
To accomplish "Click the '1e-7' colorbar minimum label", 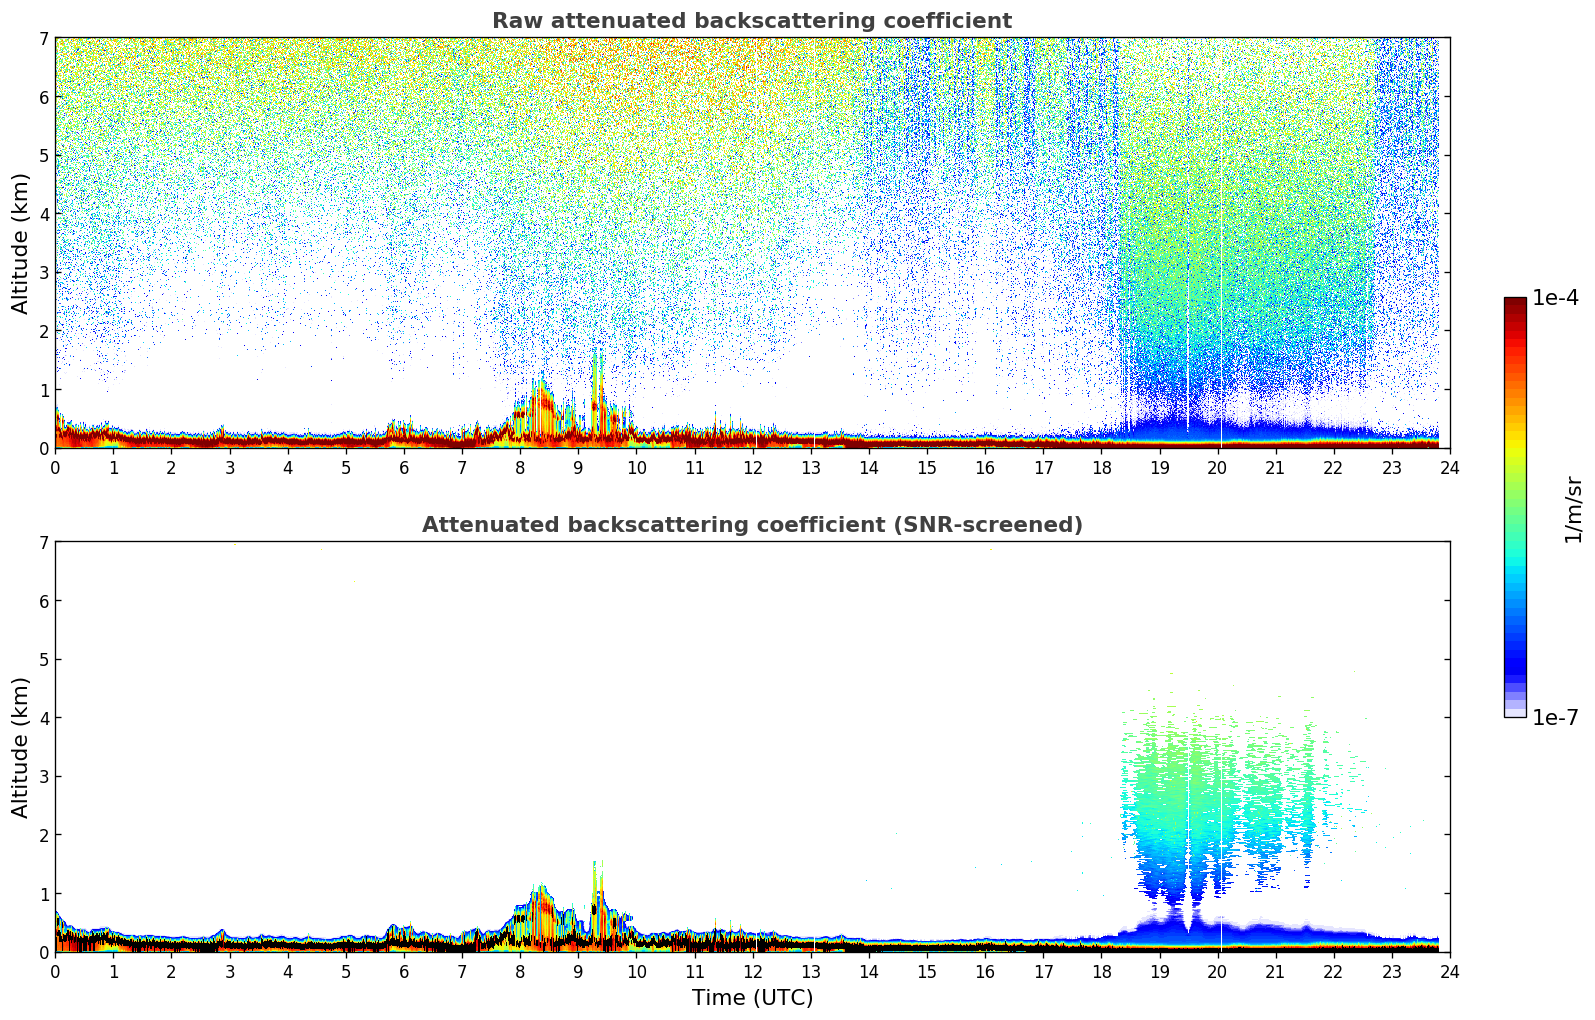I will pyautogui.click(x=1555, y=718).
